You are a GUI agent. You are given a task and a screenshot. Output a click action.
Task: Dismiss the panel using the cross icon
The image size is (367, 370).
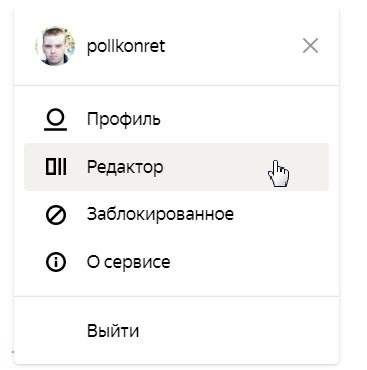coord(310,46)
